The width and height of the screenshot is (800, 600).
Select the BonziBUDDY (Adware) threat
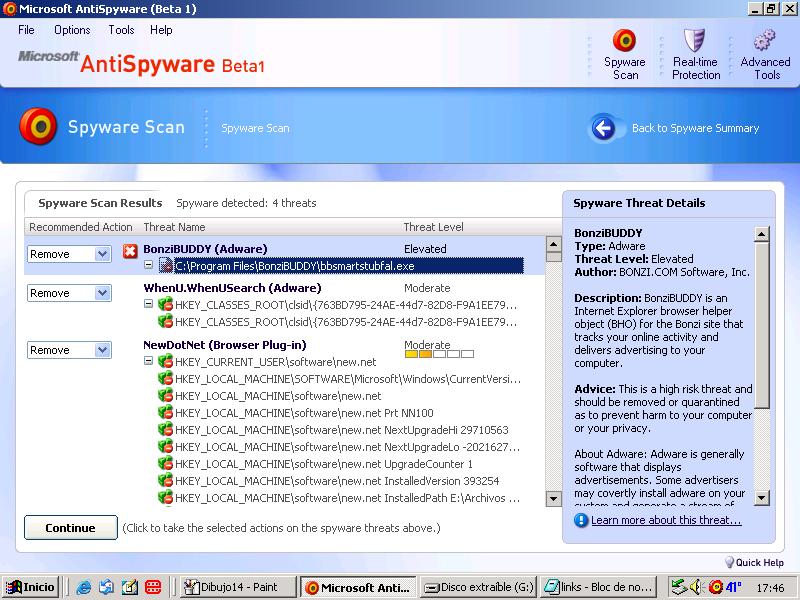(205, 249)
